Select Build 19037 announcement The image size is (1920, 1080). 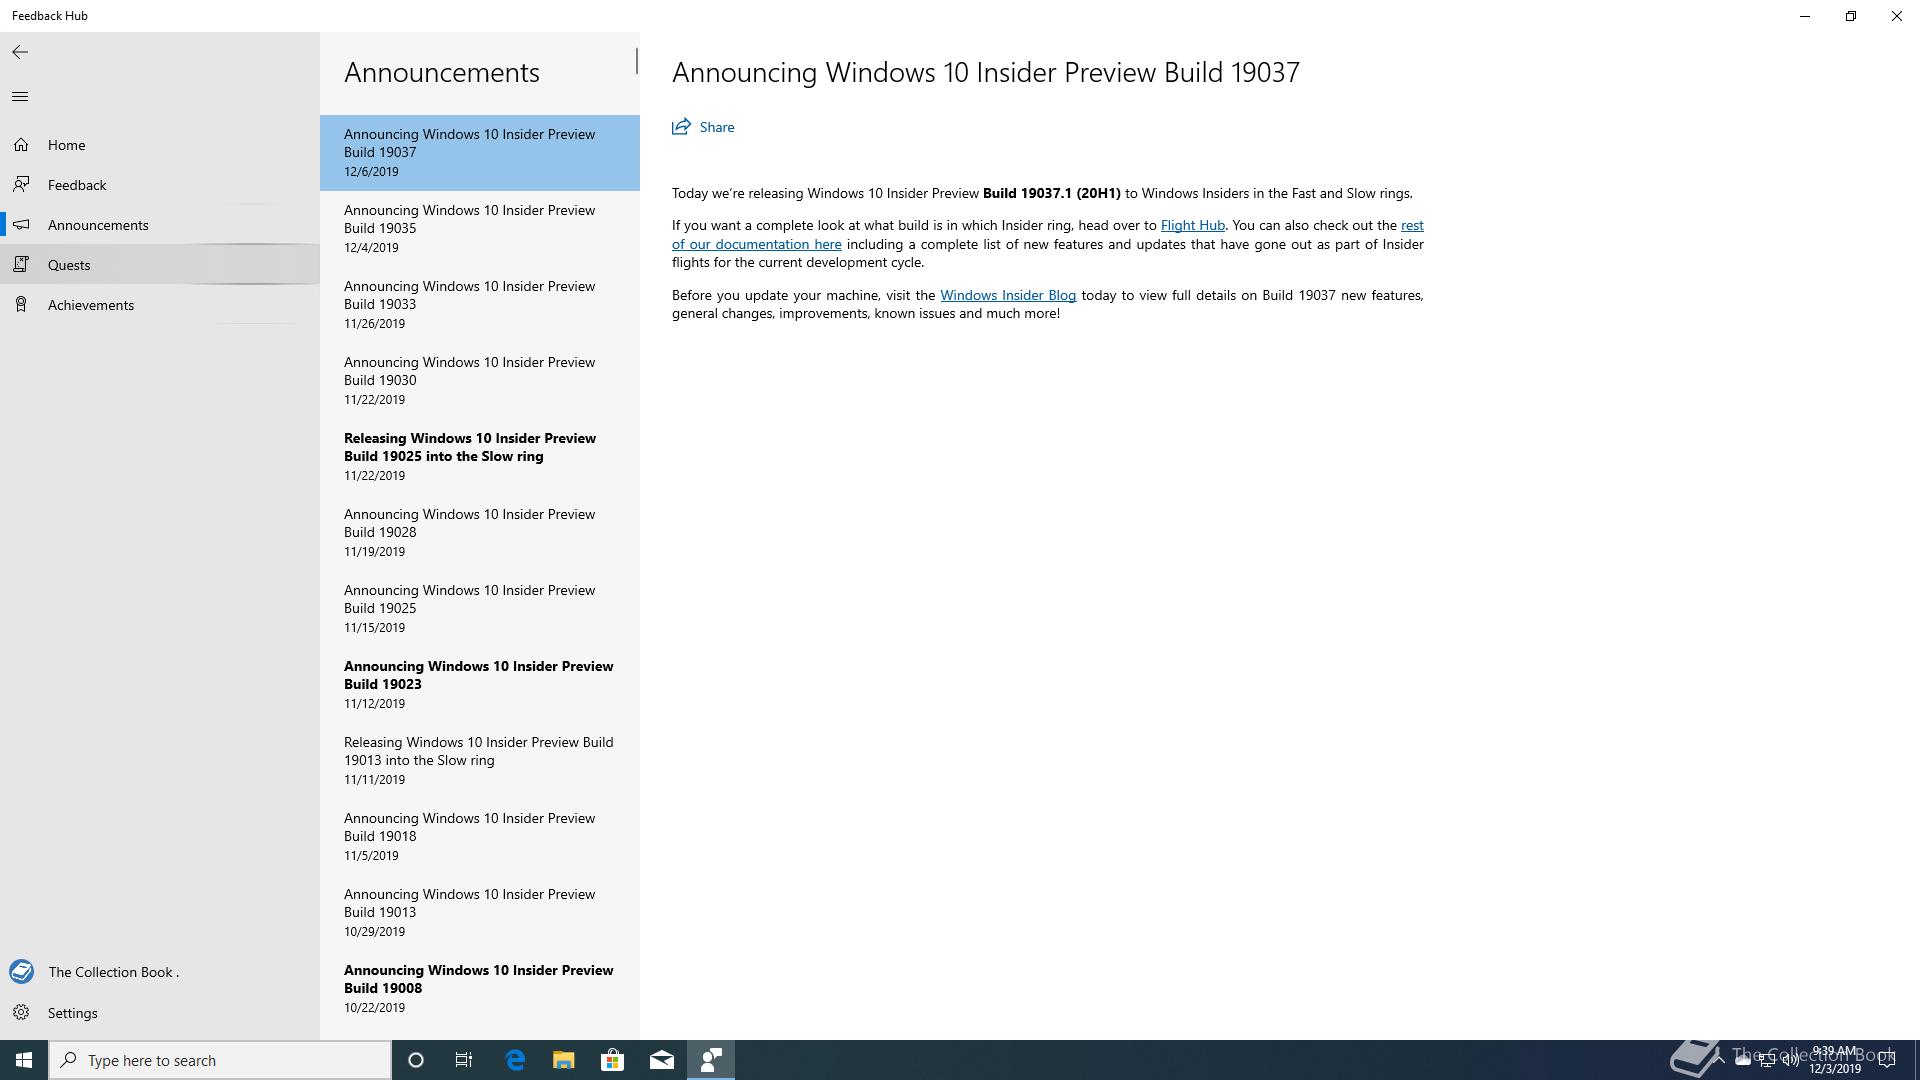click(480, 153)
